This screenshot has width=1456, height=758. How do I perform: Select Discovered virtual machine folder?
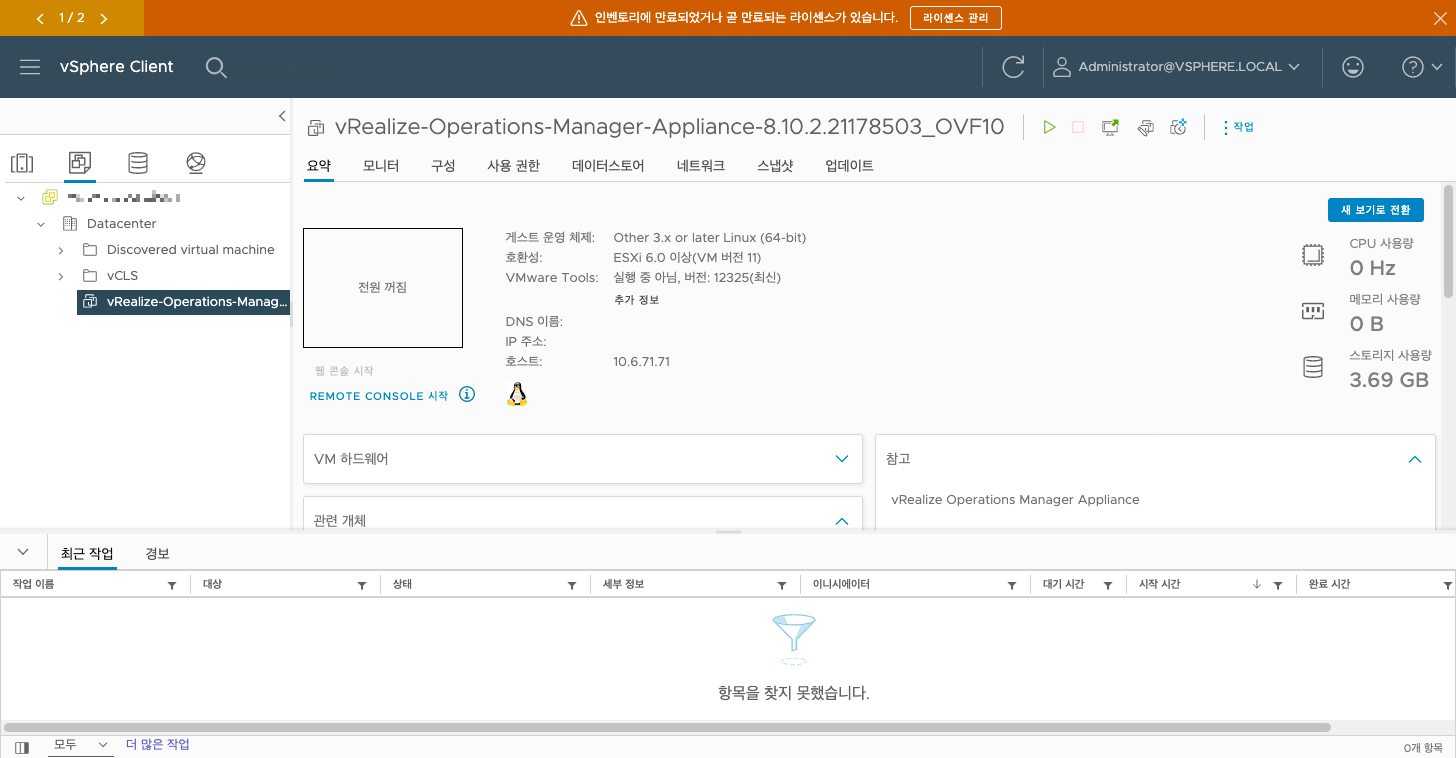[x=190, y=250]
